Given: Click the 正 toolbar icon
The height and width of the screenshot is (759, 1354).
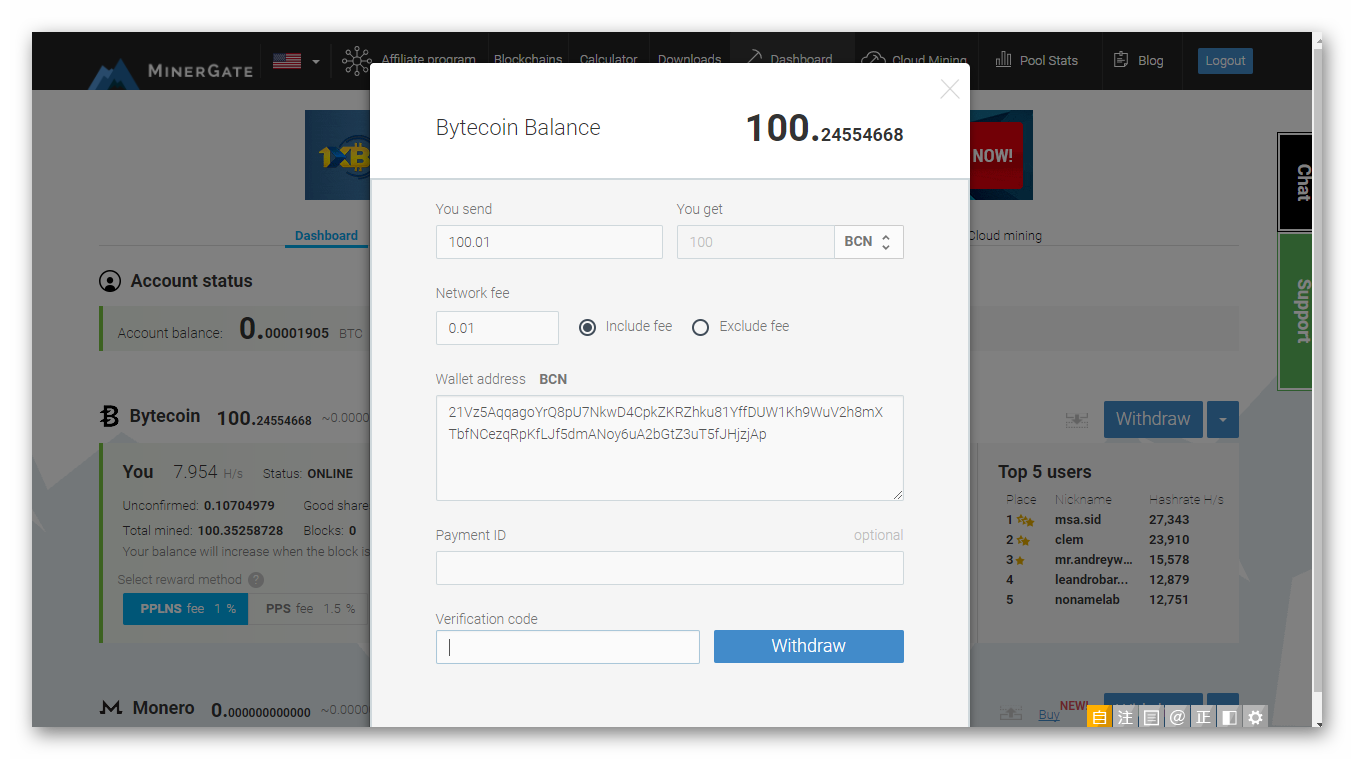Looking at the screenshot, I should click(x=1203, y=717).
